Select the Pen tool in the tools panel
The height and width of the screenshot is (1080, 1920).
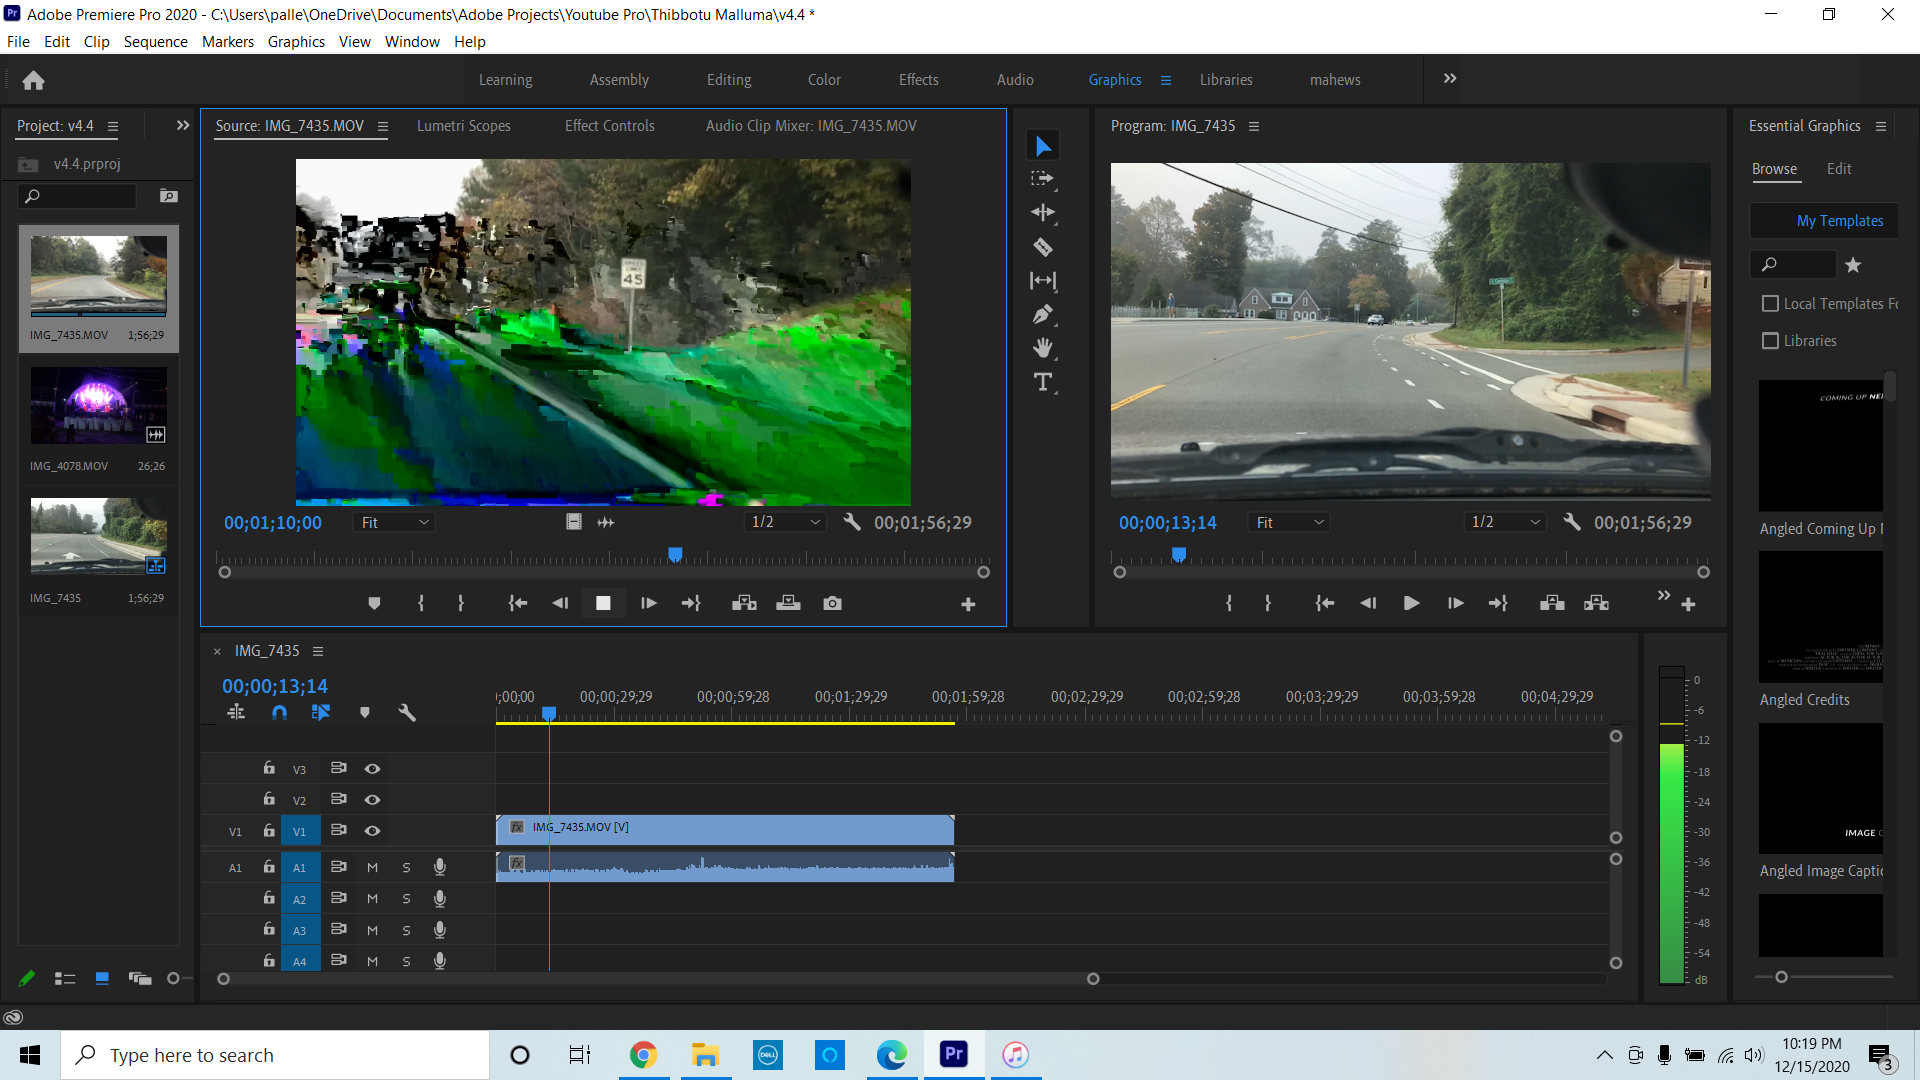(x=1043, y=314)
